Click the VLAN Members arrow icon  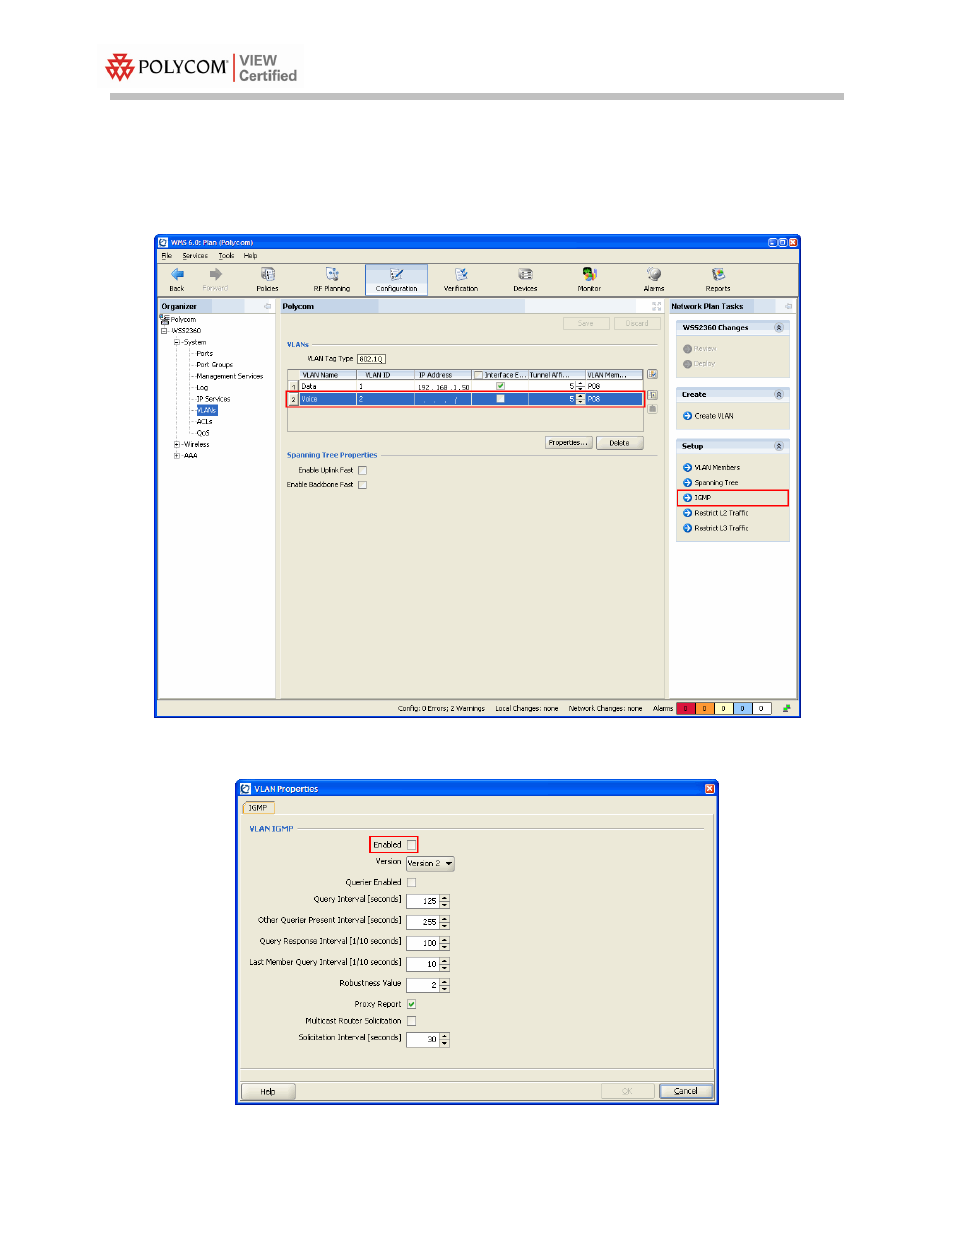[x=687, y=468]
